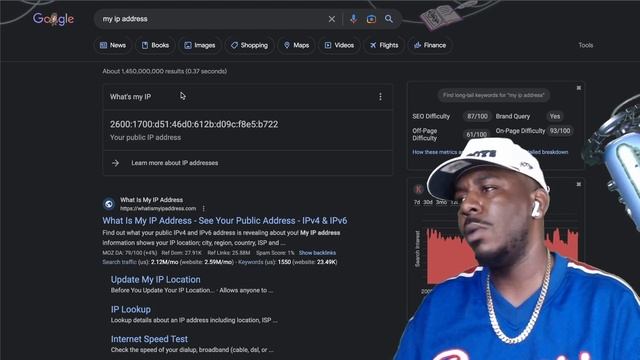Open the Videos filter tab
The height and width of the screenshot is (360, 640).
click(x=339, y=45)
